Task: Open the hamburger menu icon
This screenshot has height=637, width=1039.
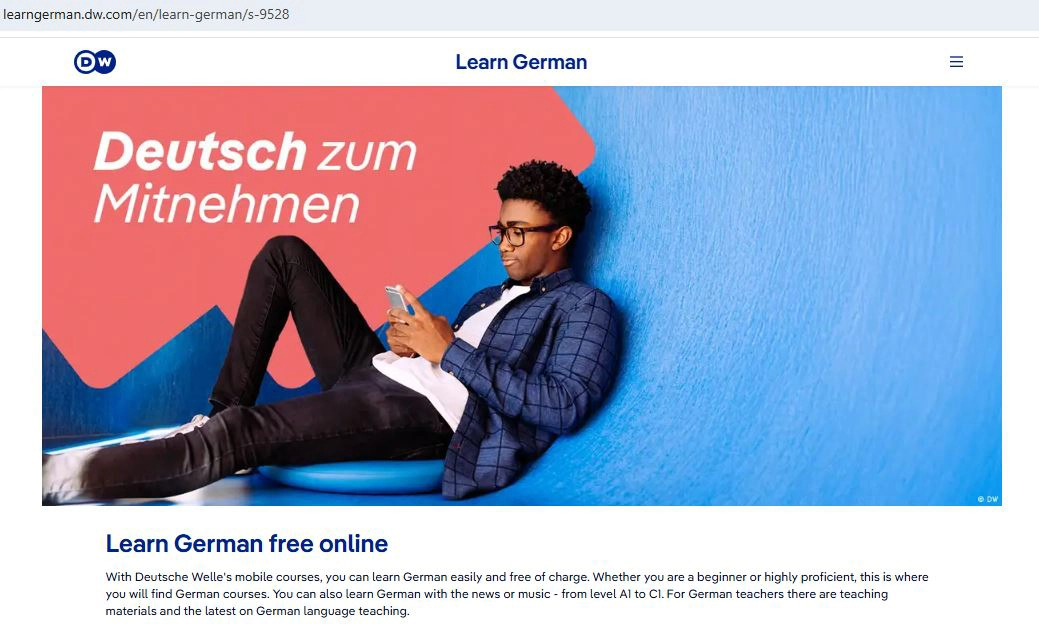Action: 956,62
